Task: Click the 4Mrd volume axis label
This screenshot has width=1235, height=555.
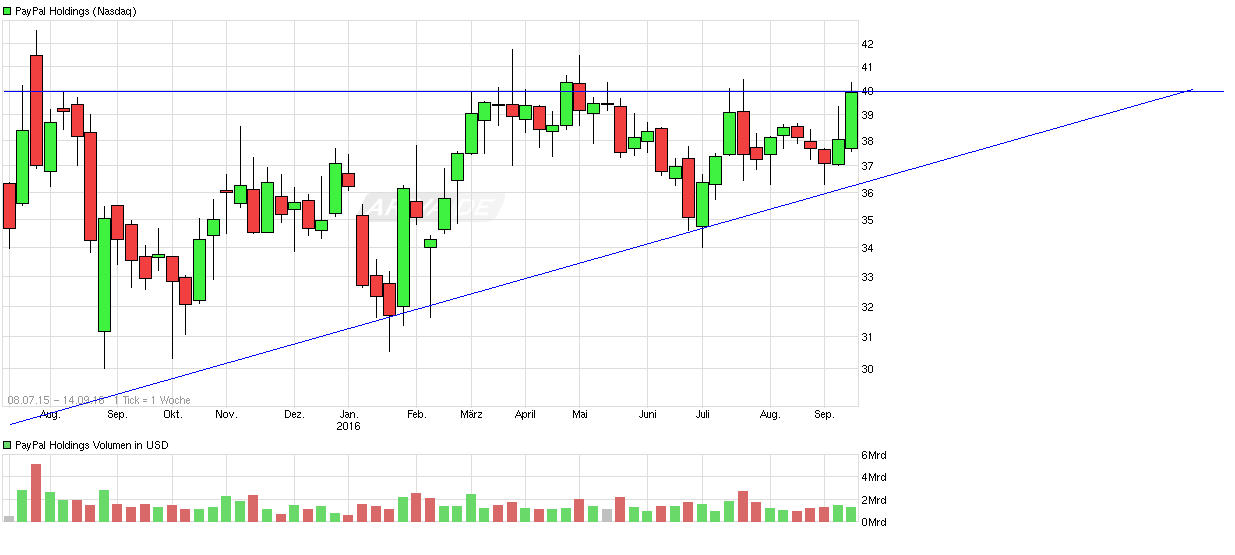Action: (873, 478)
